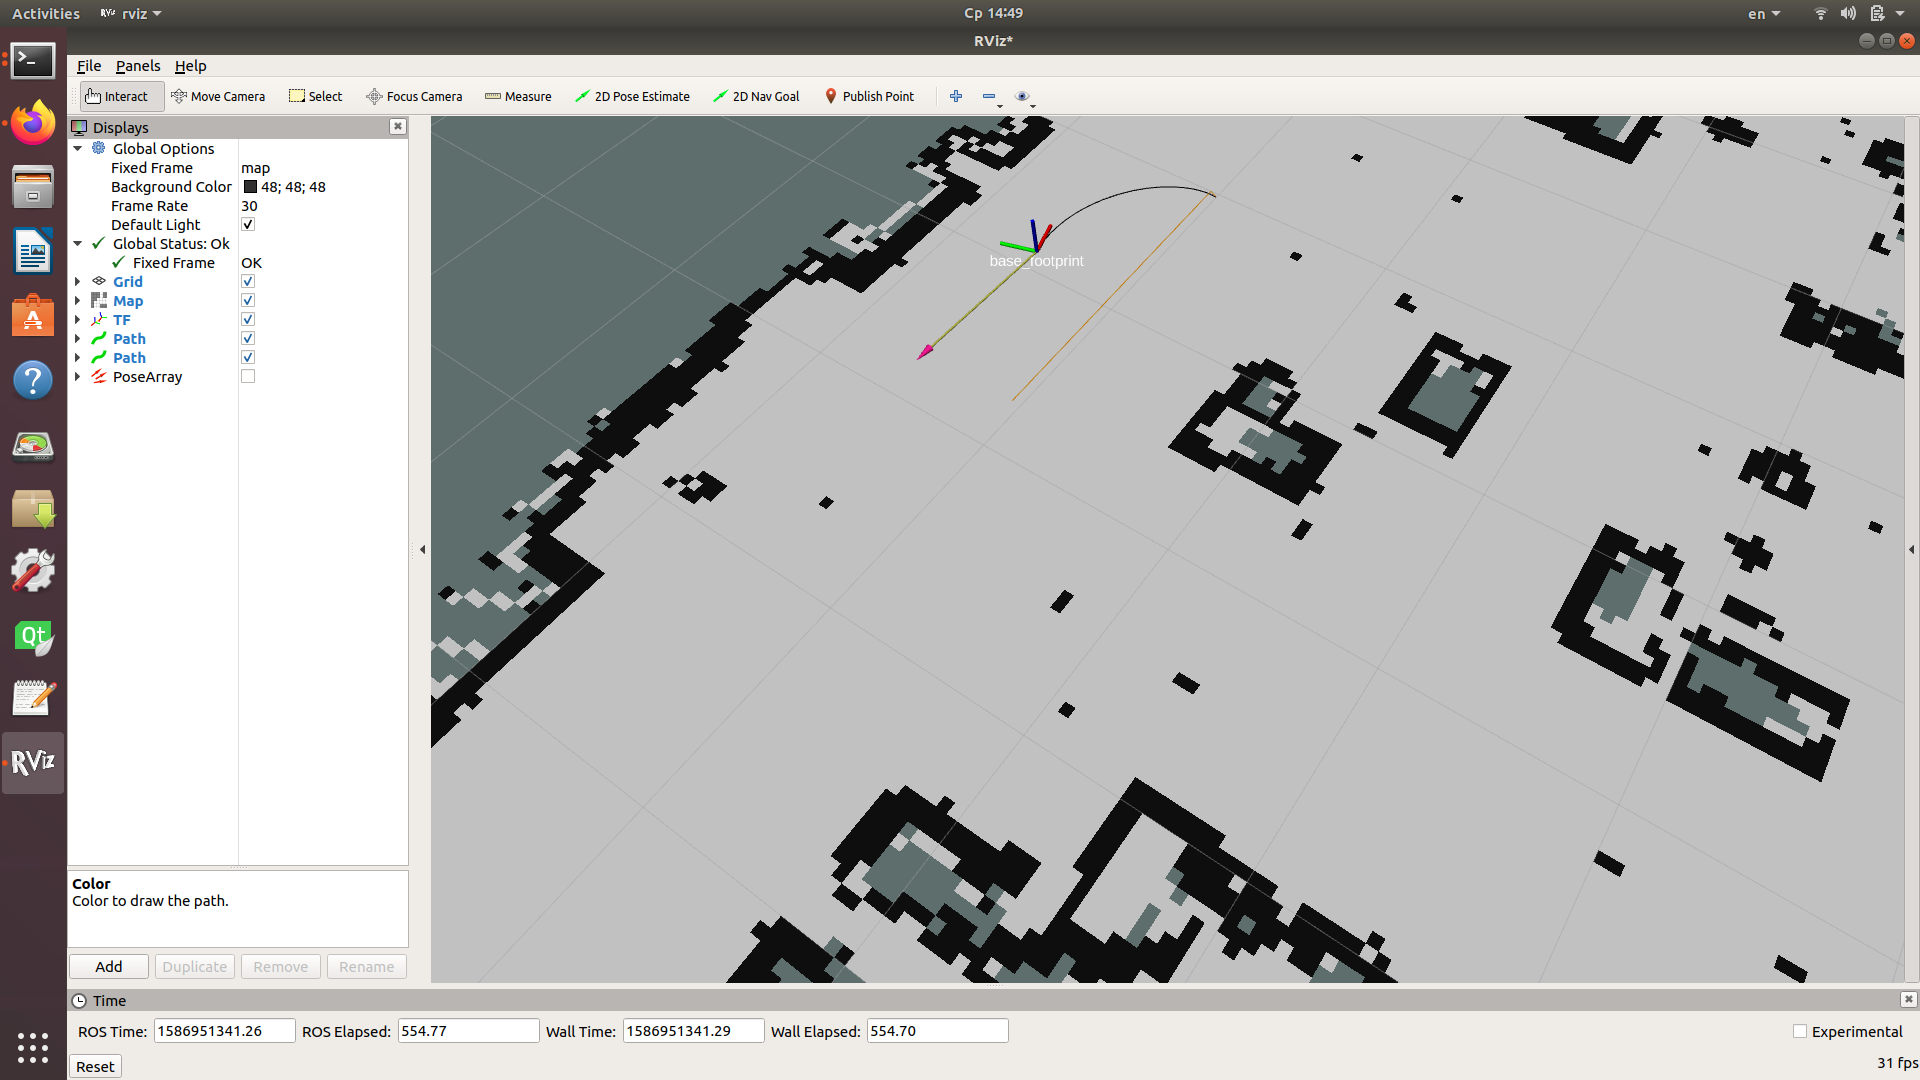
Task: Disable the Map display checkbox
Action: (248, 301)
